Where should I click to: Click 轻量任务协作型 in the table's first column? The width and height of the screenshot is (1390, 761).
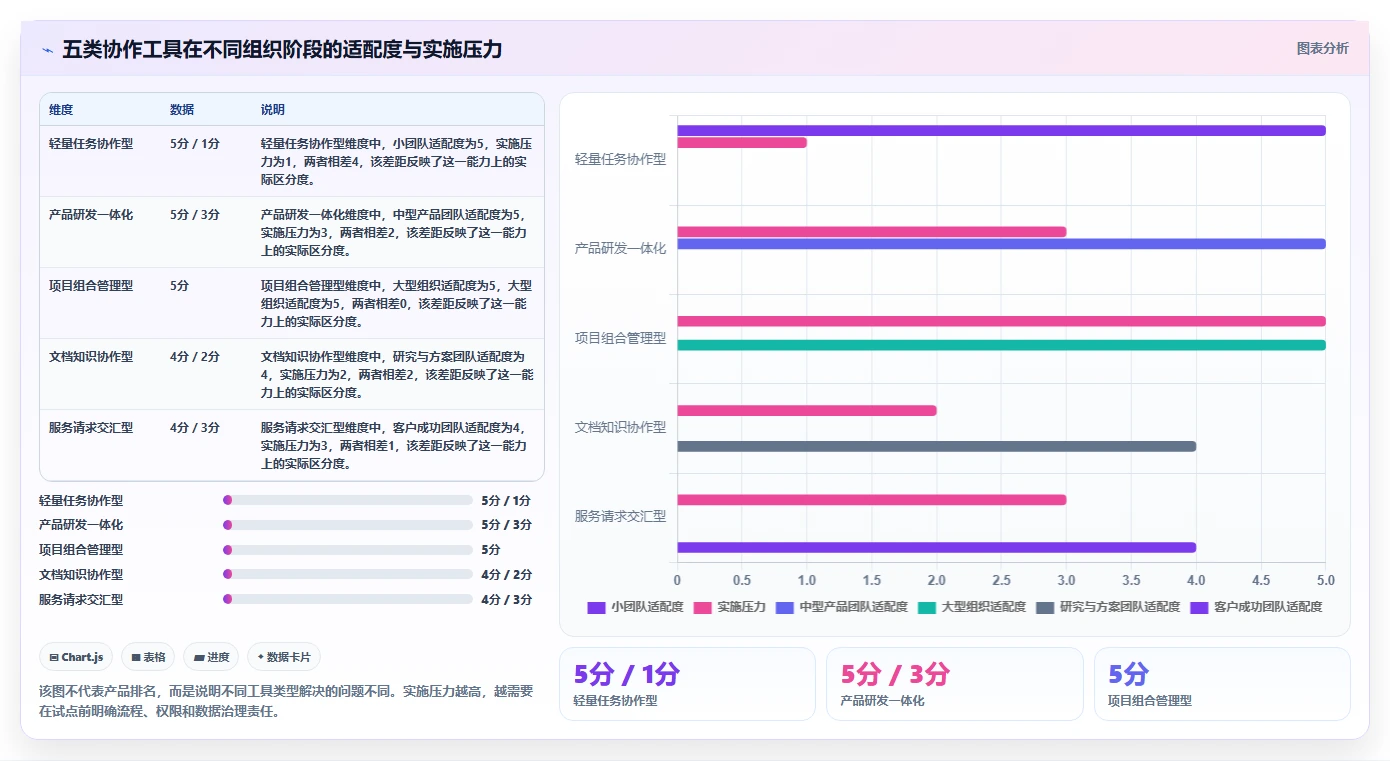pos(91,143)
